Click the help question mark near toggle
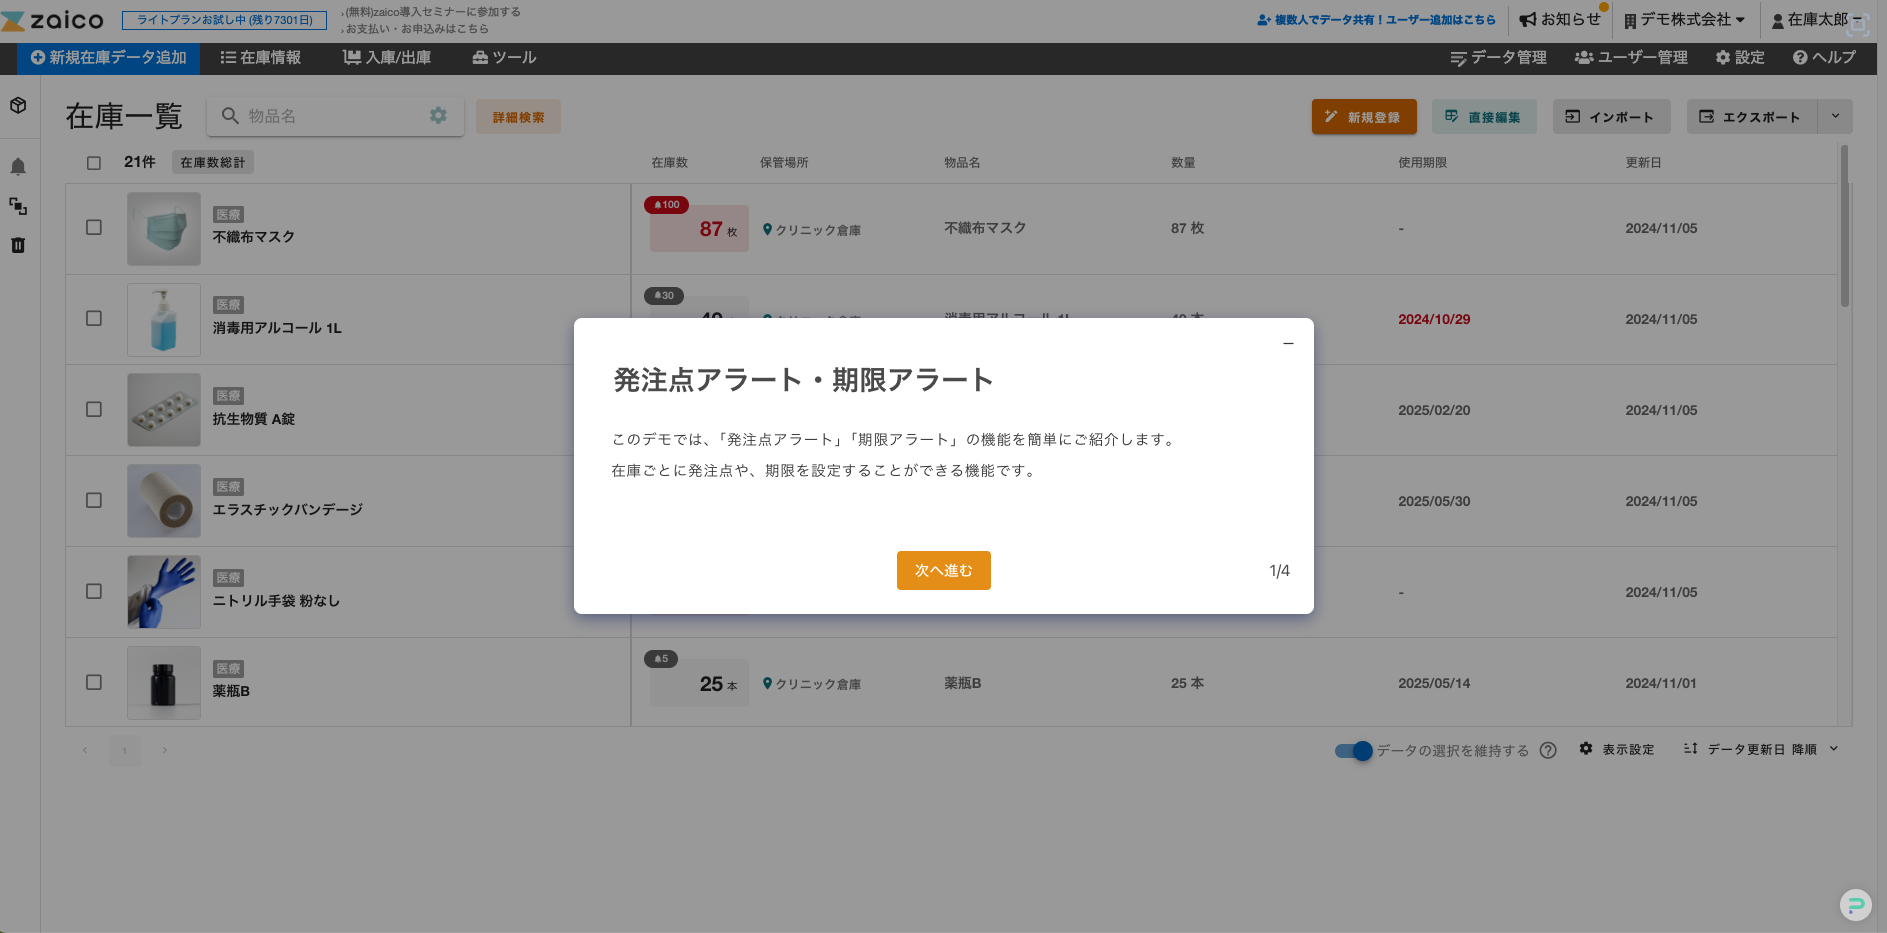Screen dimensions: 1887x933 (x=1548, y=750)
